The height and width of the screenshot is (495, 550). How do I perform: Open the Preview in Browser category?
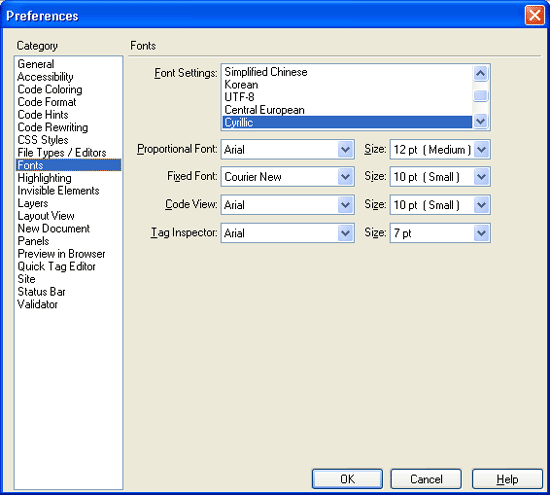coord(61,254)
